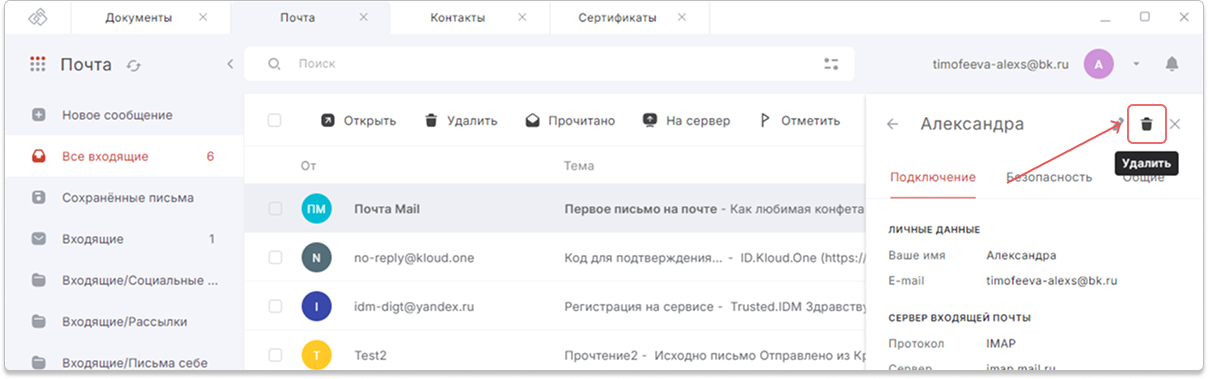Viewport: 1208px width, 379px height.
Task: Click the 'Ваше имя' value 'Александра'
Action: coord(1021,255)
